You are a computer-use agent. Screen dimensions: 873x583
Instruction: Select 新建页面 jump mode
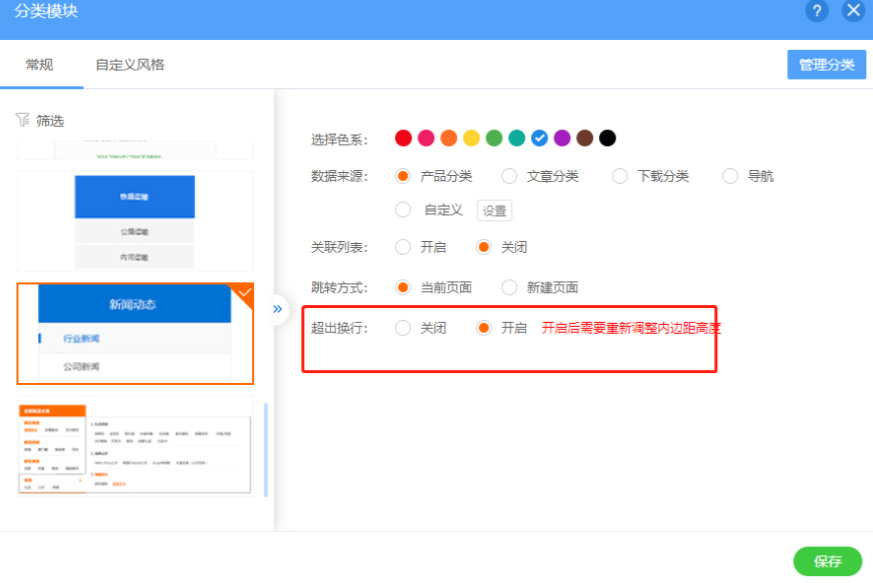[510, 287]
